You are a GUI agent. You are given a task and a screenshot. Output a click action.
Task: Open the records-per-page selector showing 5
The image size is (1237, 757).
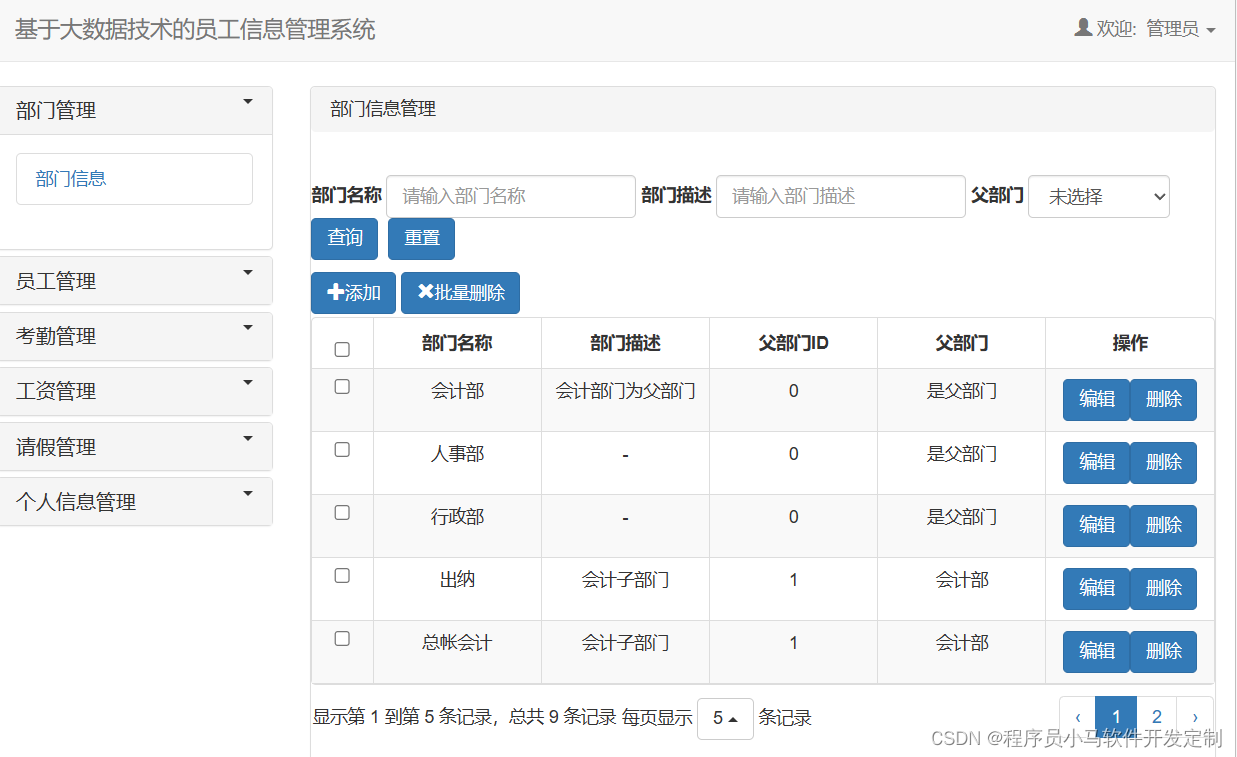pyautogui.click(x=725, y=718)
